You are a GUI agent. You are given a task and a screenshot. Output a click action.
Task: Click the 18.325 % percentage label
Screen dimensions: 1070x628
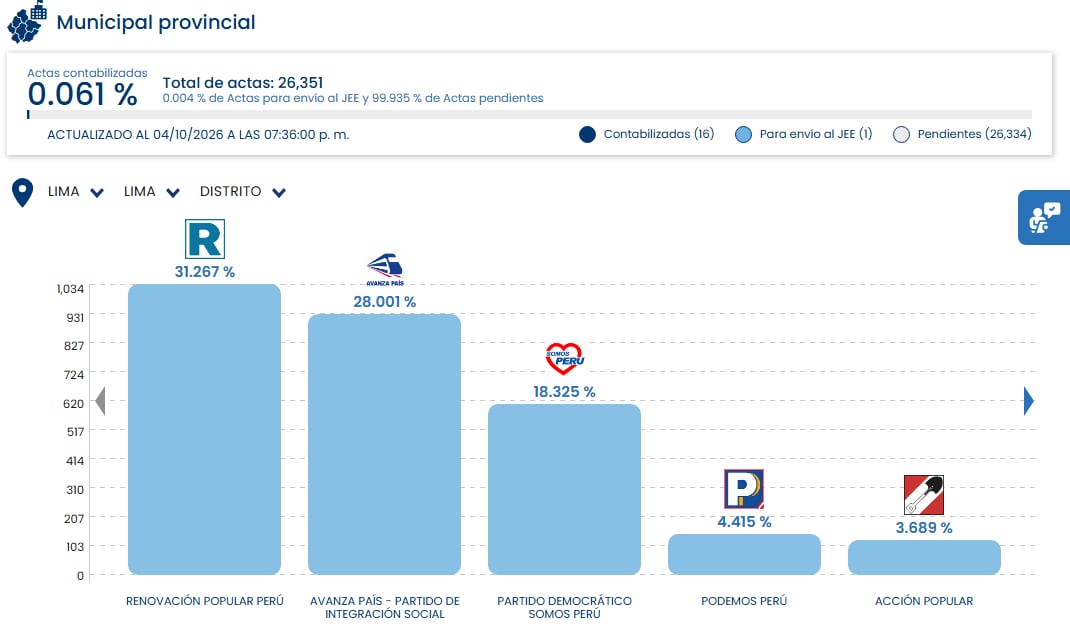[564, 392]
